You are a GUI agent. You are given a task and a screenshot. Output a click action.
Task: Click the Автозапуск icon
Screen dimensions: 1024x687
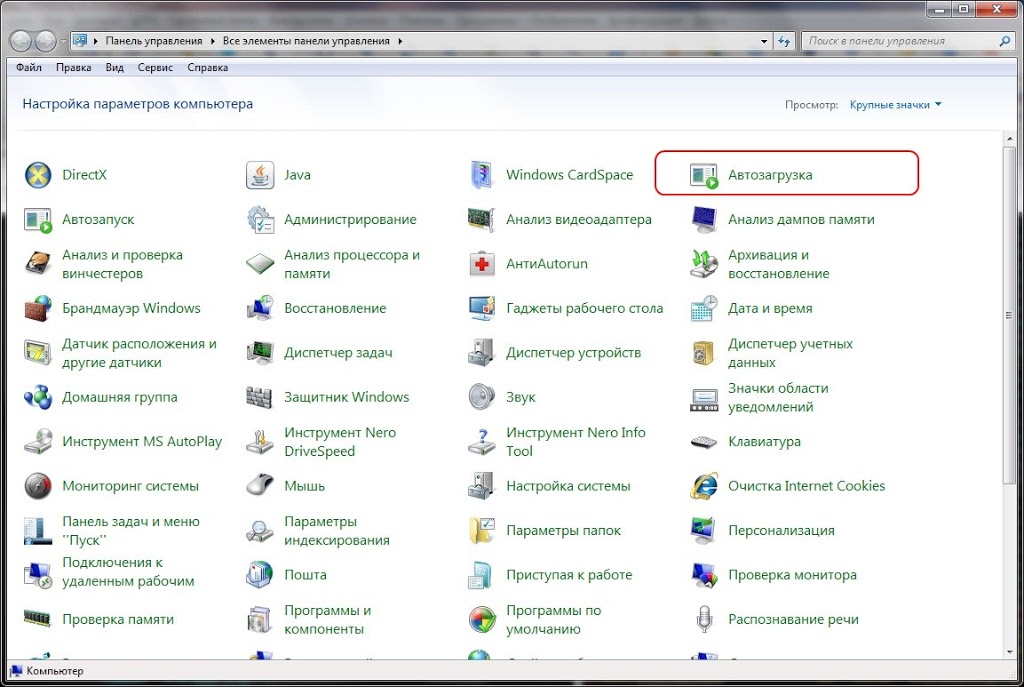pos(38,219)
